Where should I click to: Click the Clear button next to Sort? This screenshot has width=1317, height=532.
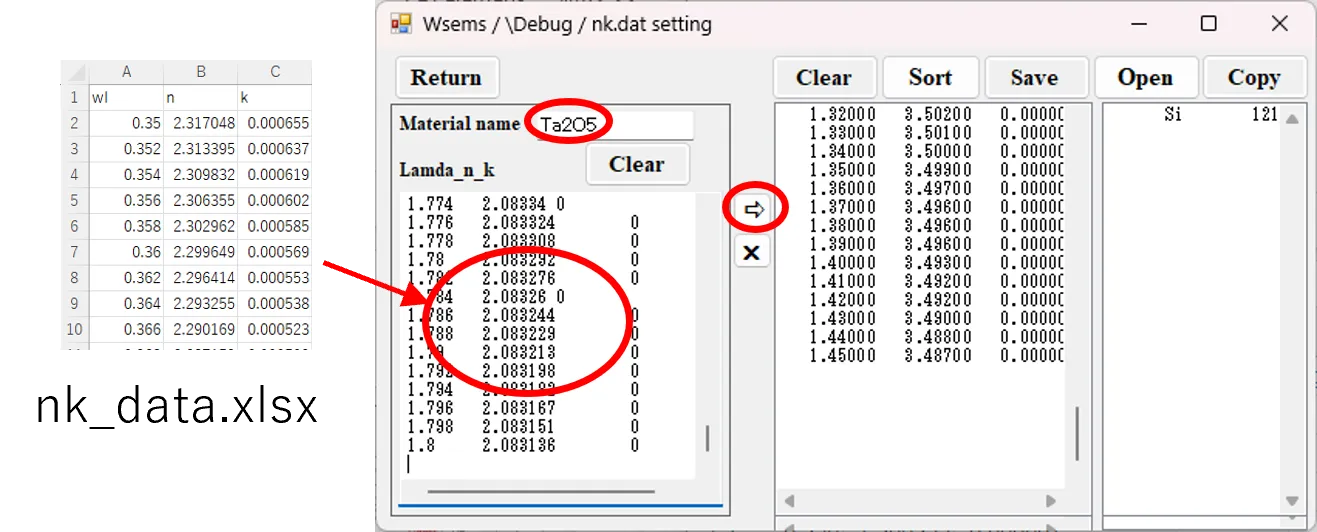point(824,78)
